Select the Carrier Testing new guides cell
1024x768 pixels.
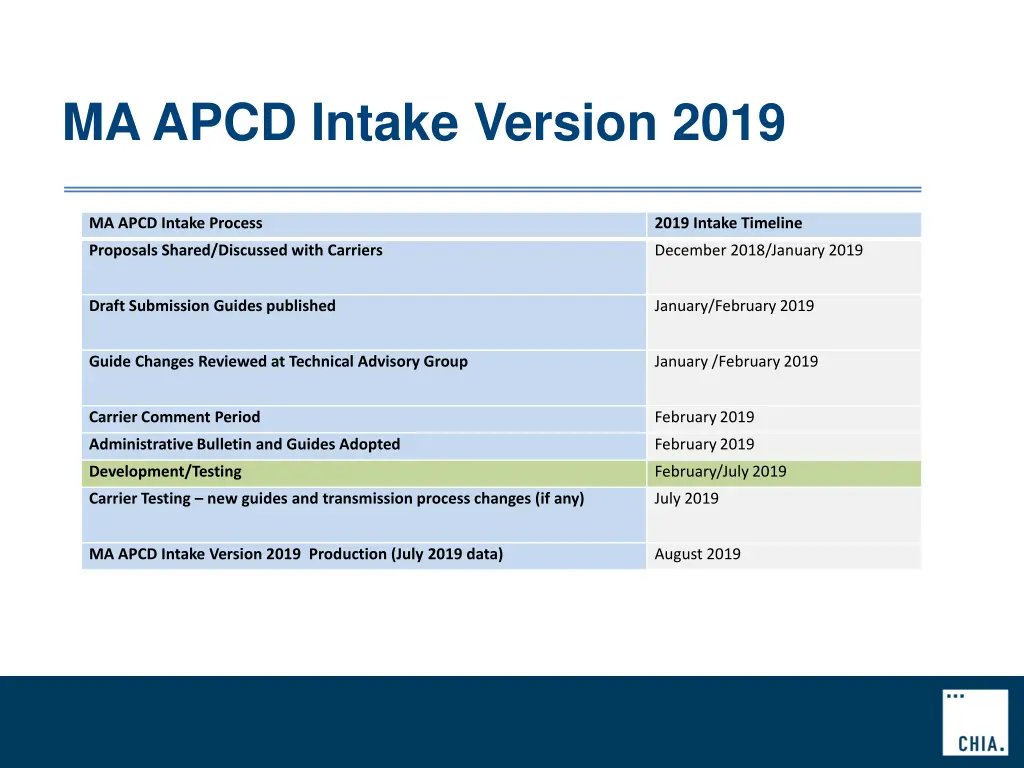click(x=336, y=499)
